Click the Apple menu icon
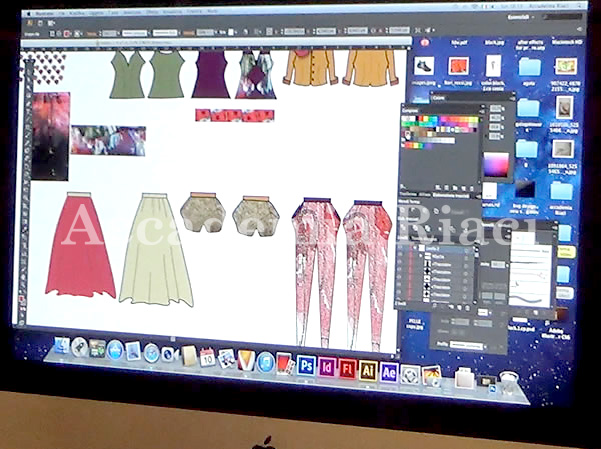 click(x=27, y=14)
